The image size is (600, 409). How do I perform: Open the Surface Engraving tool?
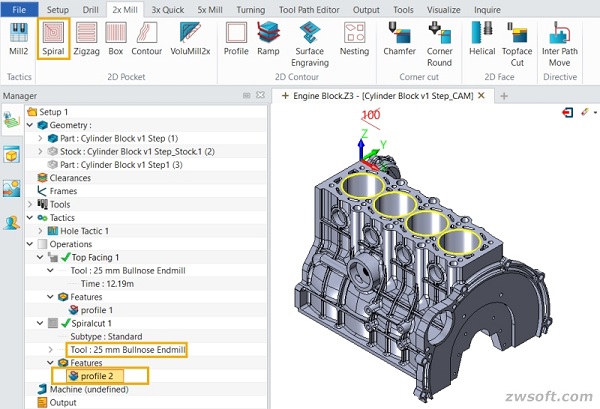pyautogui.click(x=310, y=44)
